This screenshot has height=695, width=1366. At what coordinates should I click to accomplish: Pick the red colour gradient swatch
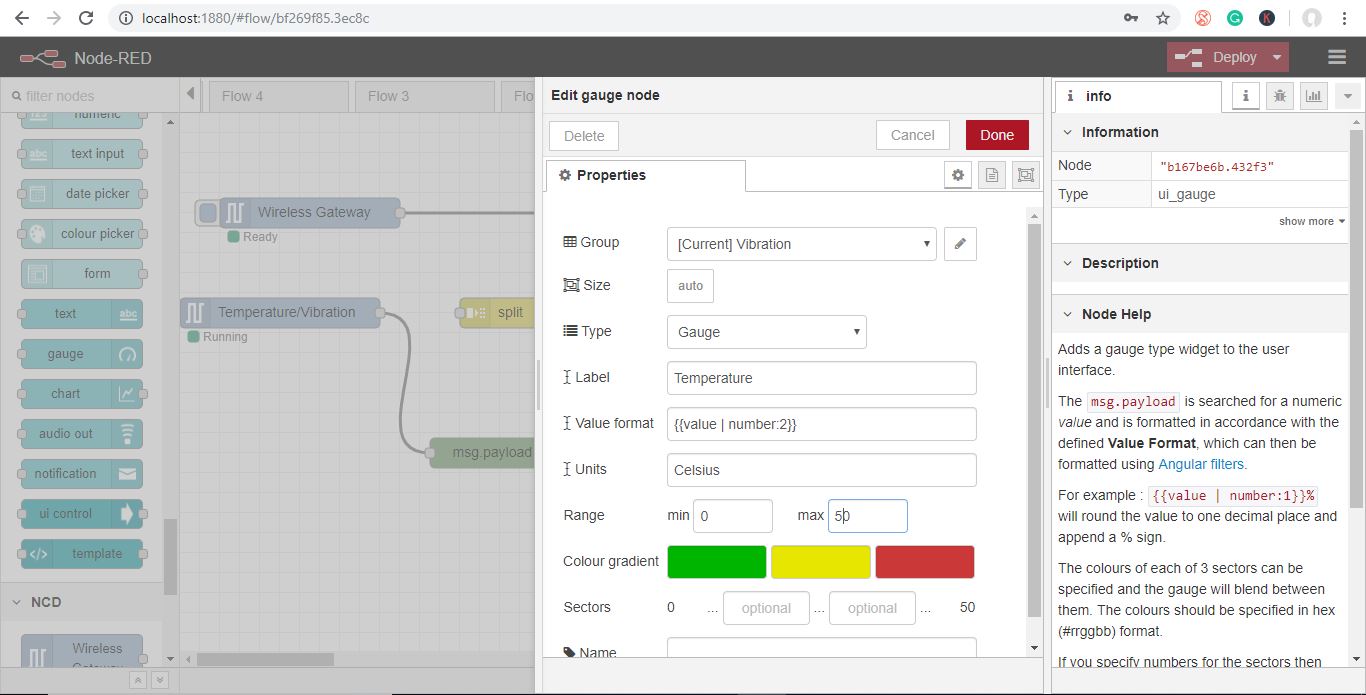tap(925, 562)
